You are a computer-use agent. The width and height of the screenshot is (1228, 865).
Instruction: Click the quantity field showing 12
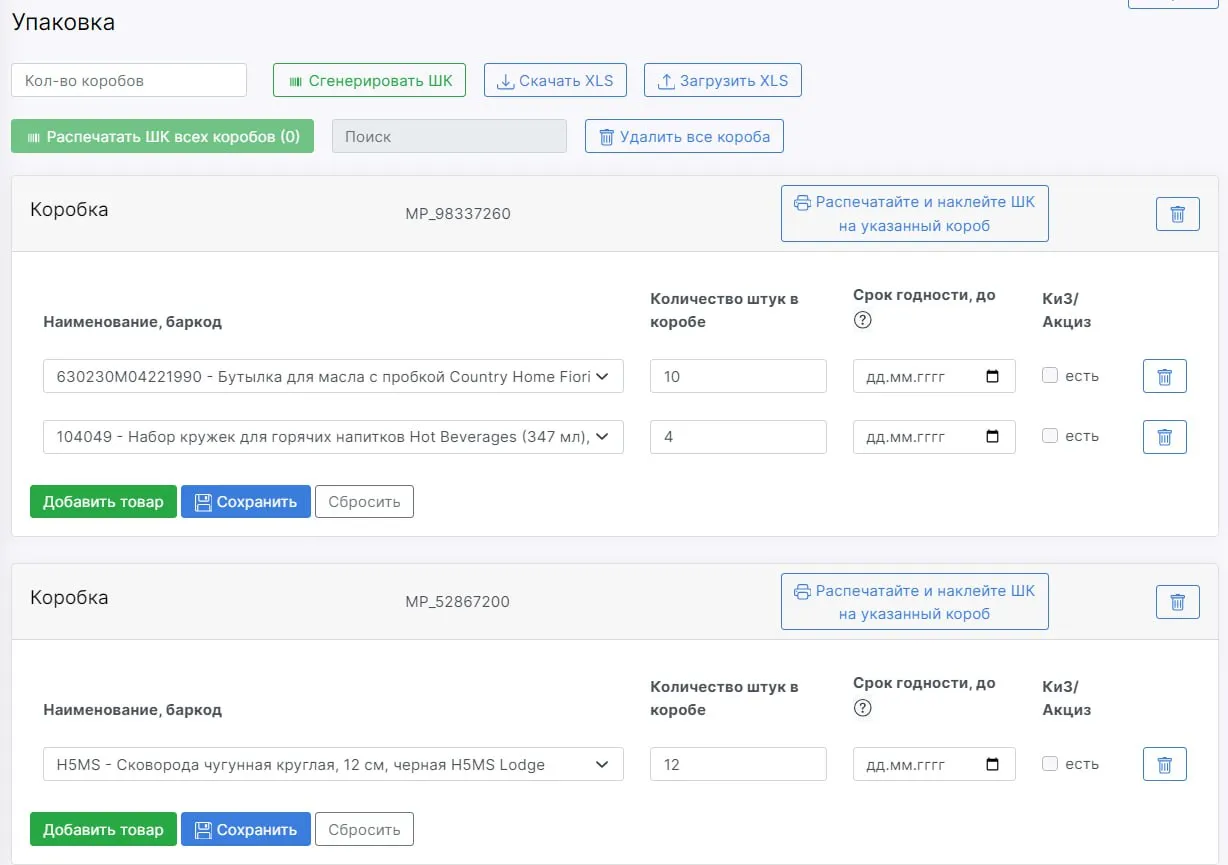[738, 765]
